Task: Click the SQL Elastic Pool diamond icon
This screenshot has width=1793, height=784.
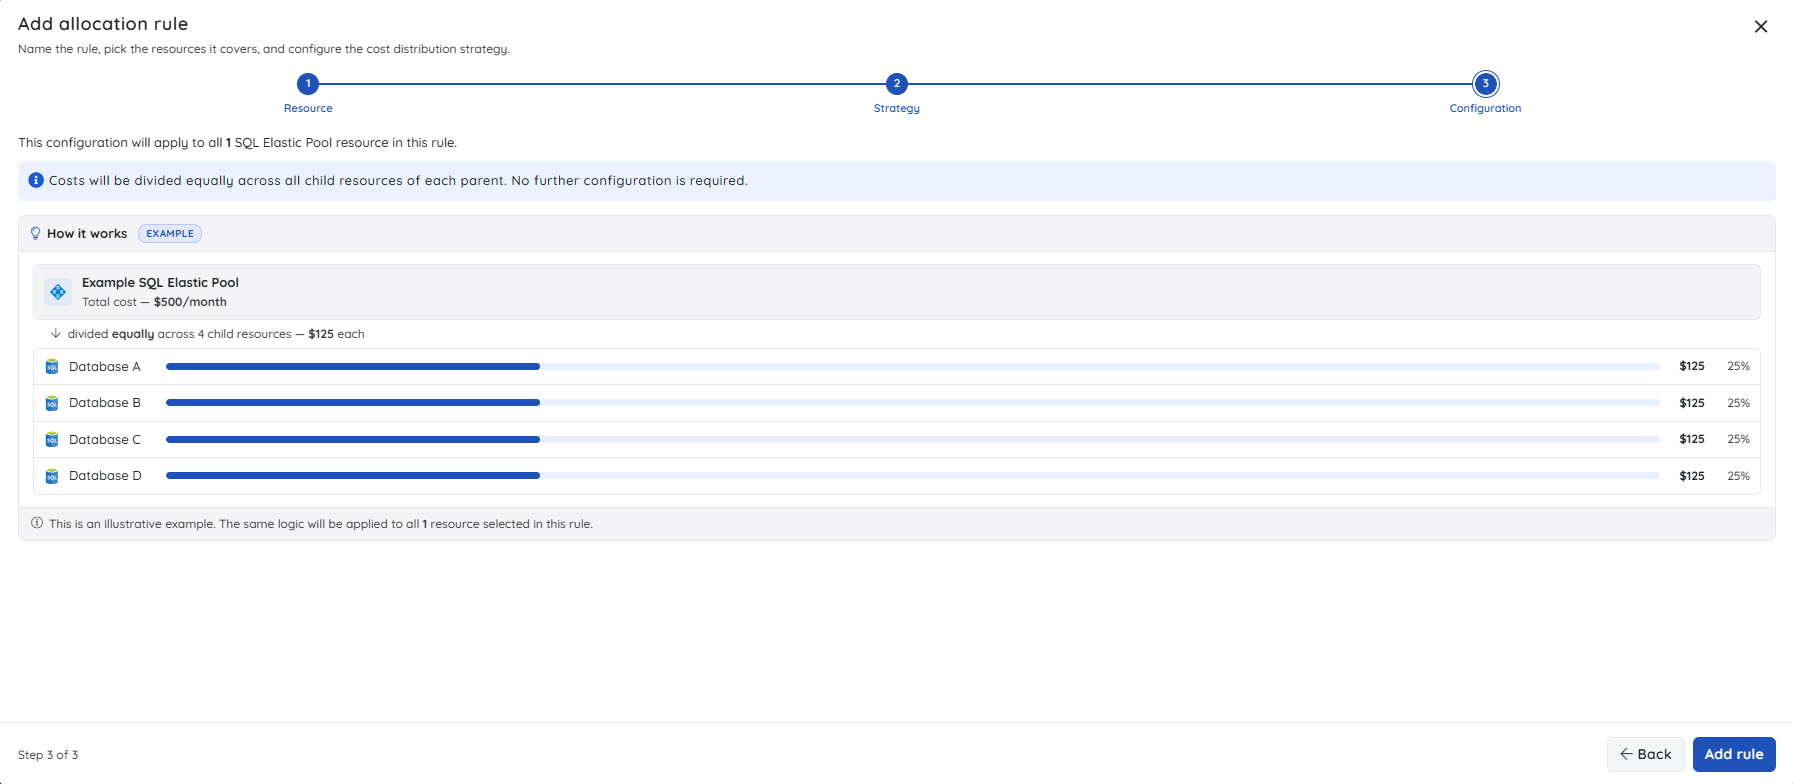Action: [58, 292]
